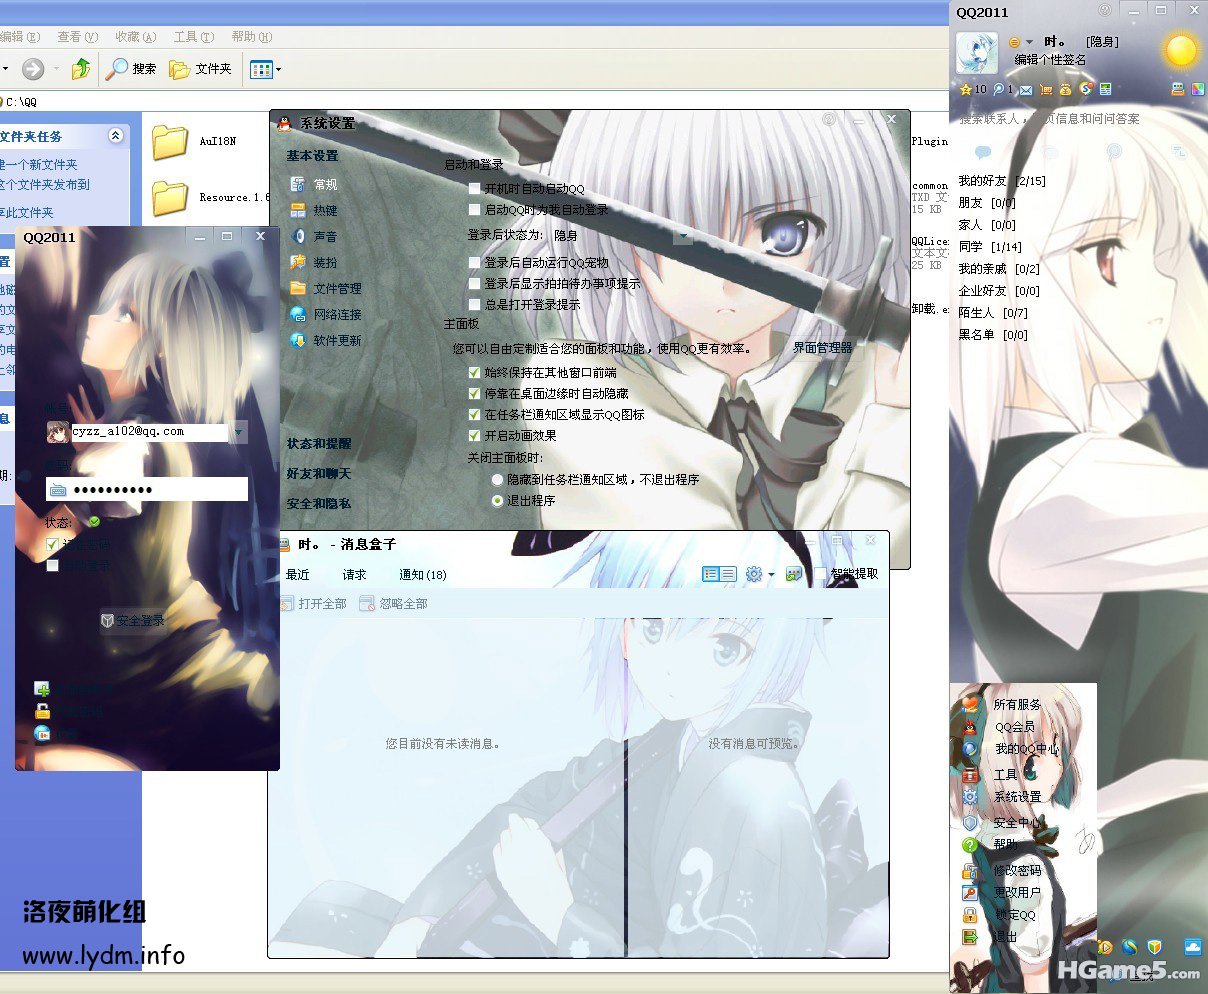
Task: Expand 我的亲戚 [0/2] contact group
Action: (x=999, y=269)
